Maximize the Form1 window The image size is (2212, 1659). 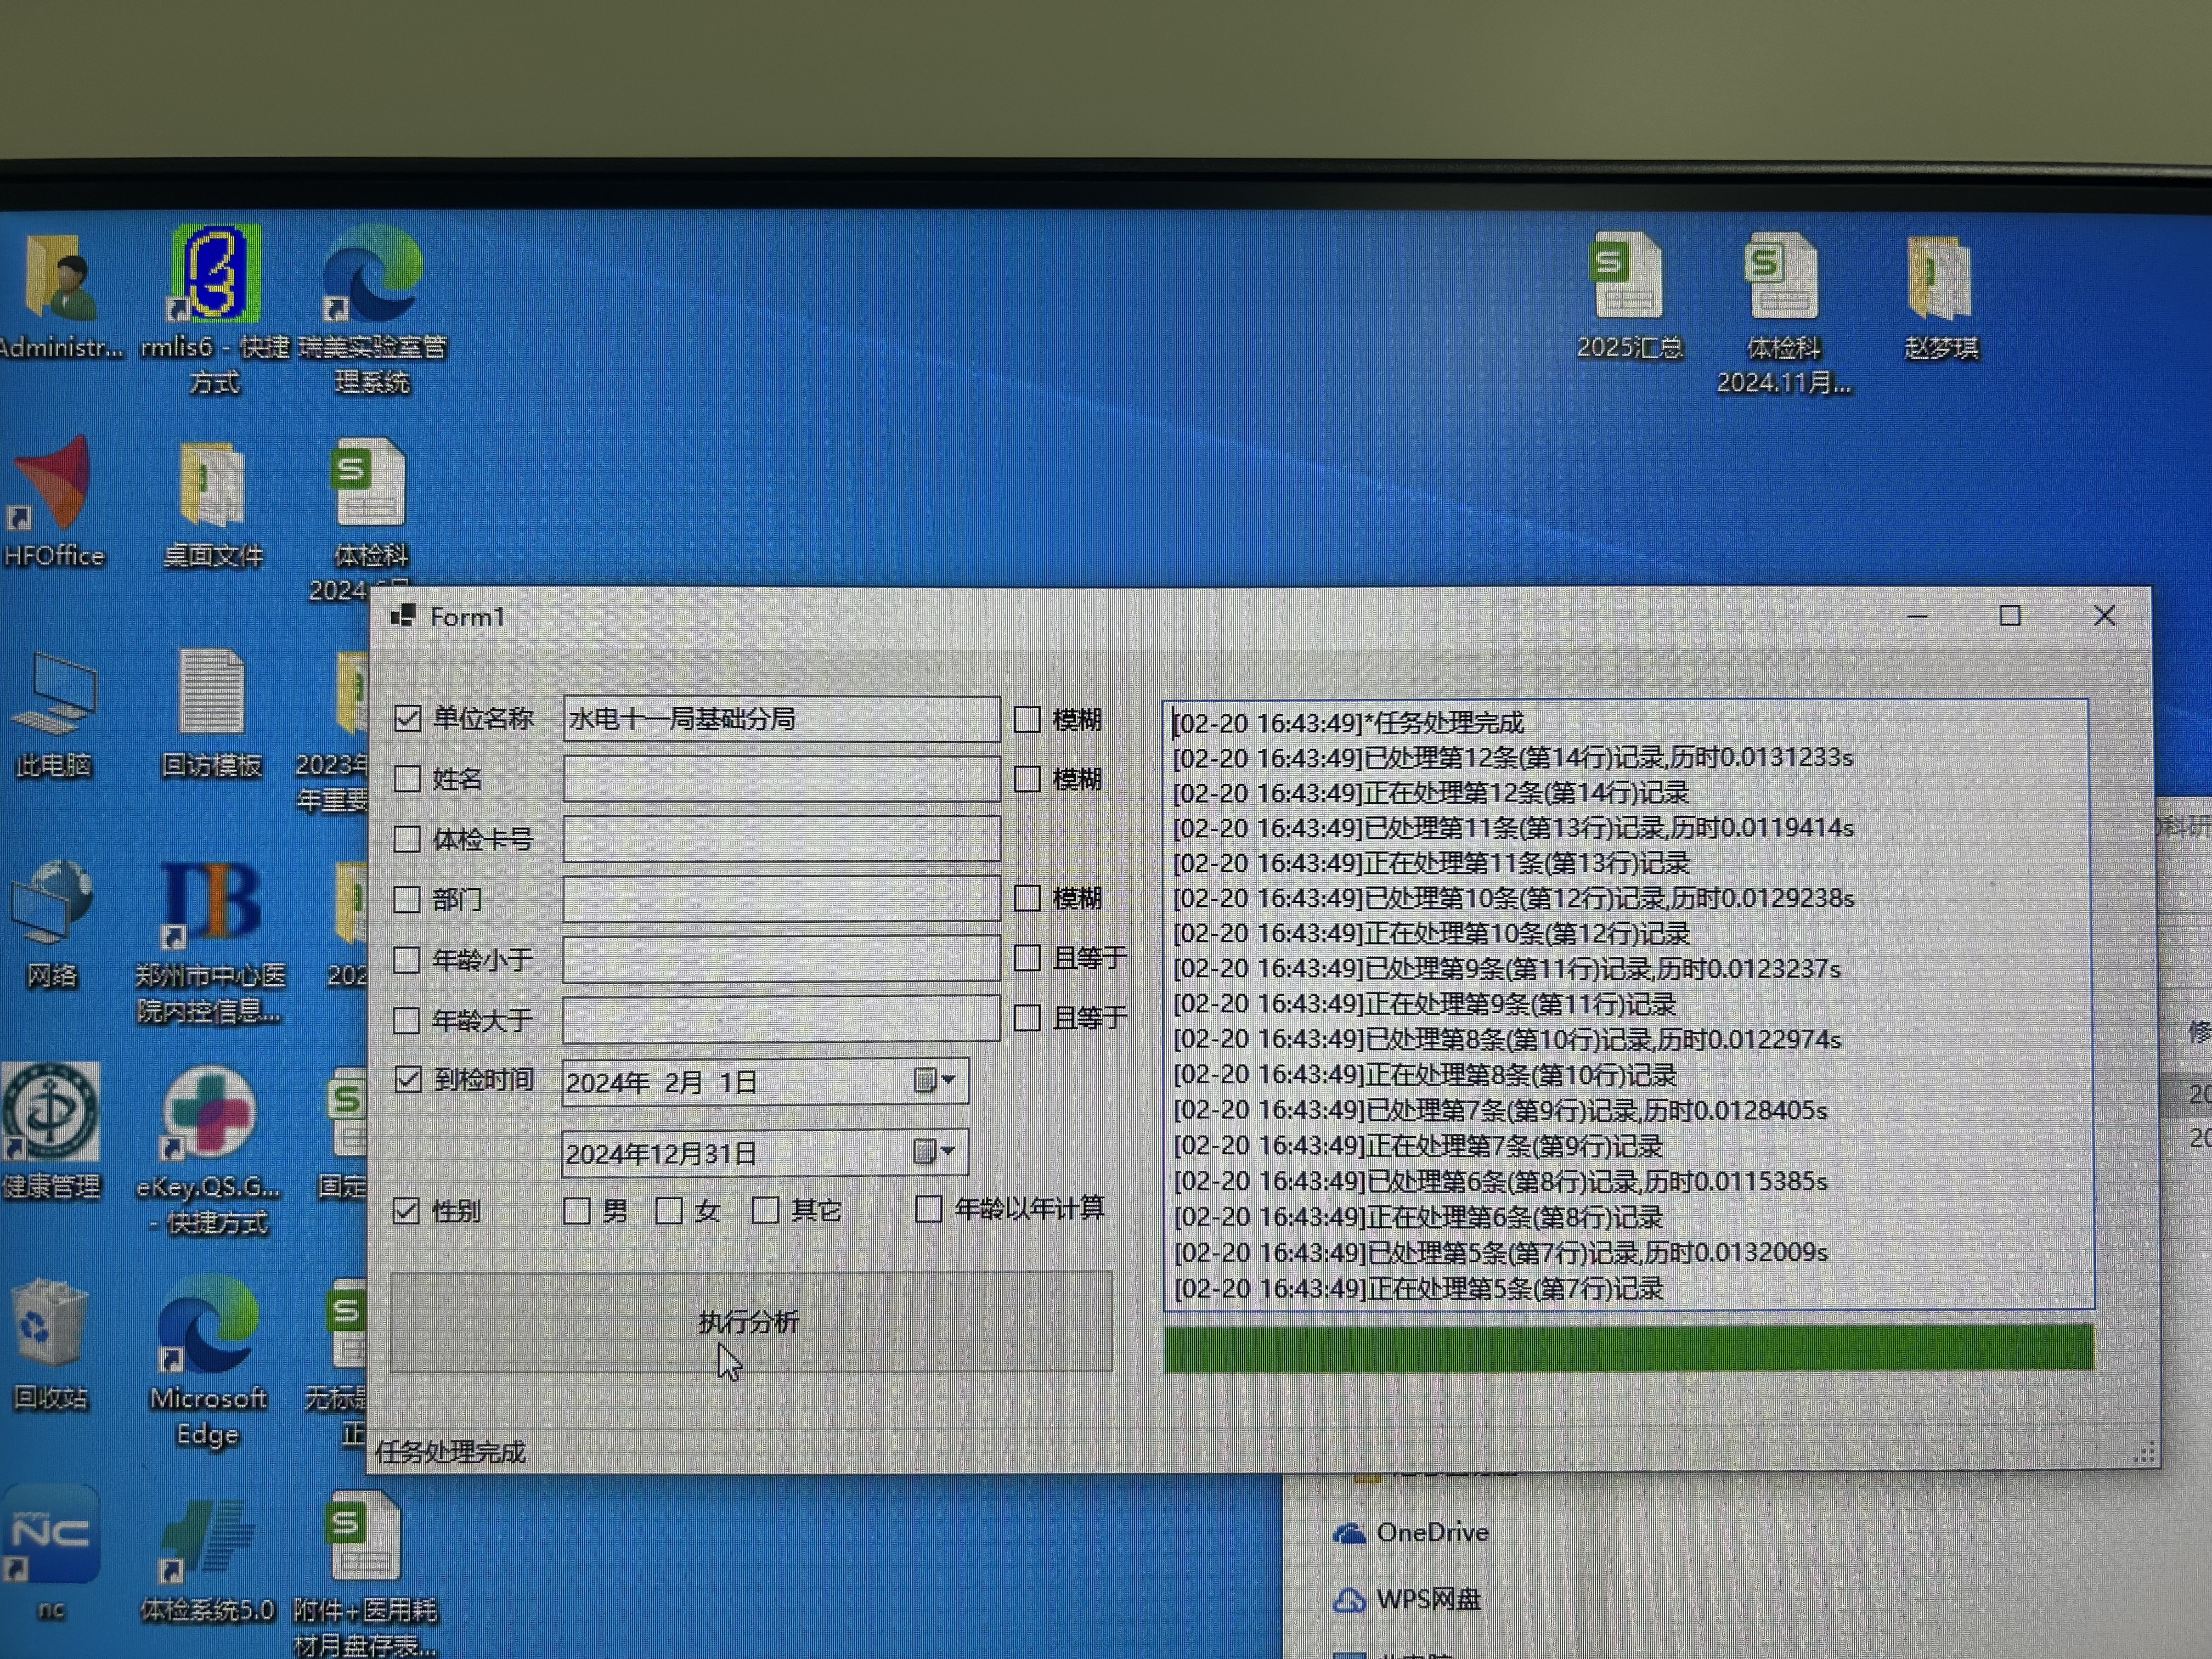click(2010, 616)
